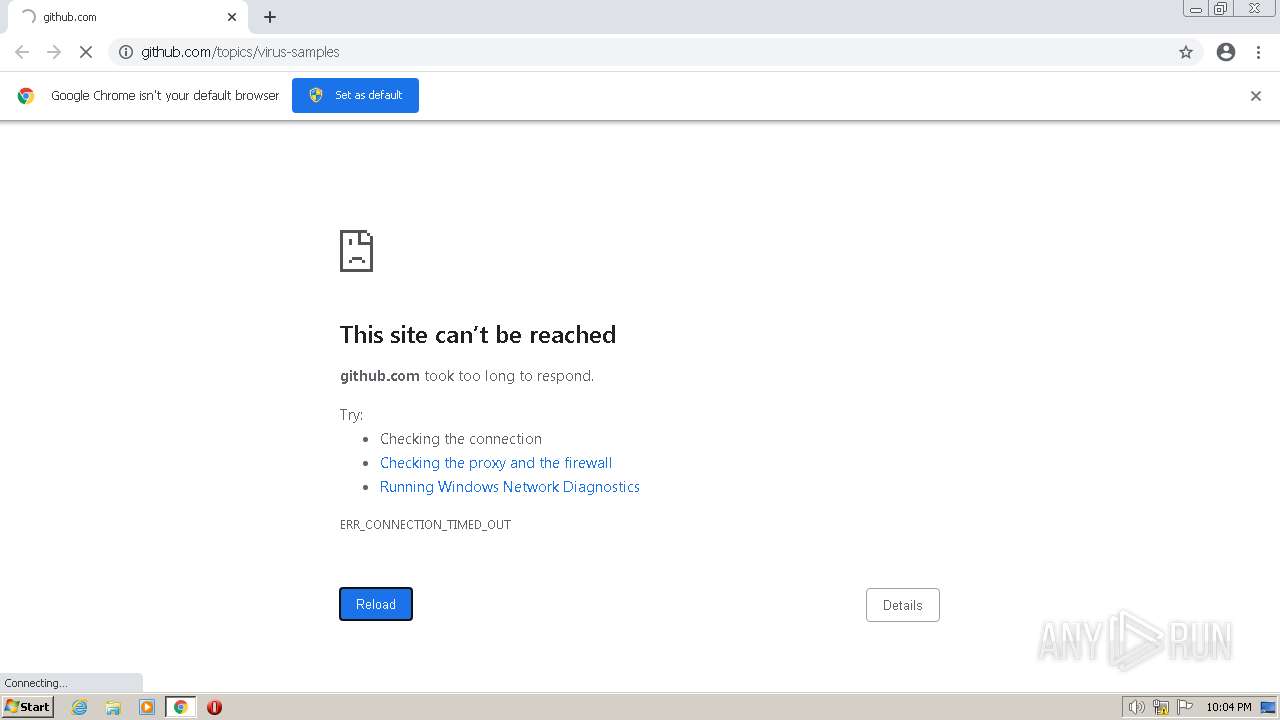This screenshot has width=1280, height=720.
Task: Click ERR_CONNECTION_TIMED_OUT error code text
Action: [425, 525]
